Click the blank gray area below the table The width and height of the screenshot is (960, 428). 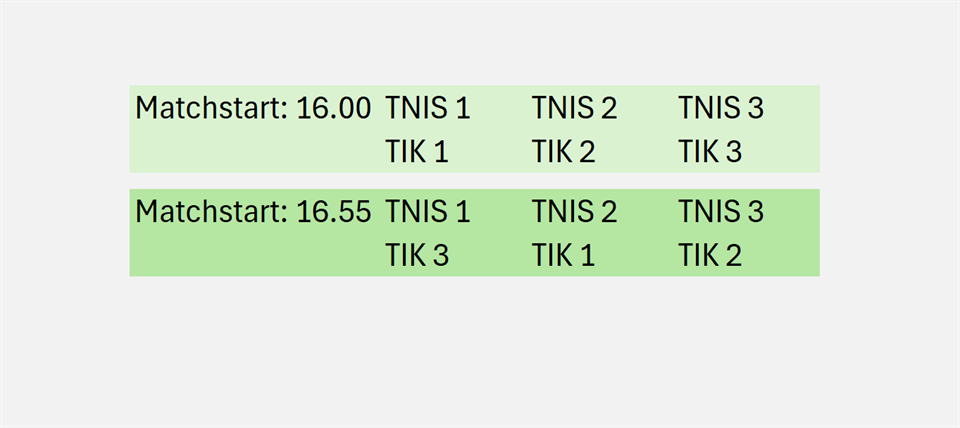pos(474,350)
